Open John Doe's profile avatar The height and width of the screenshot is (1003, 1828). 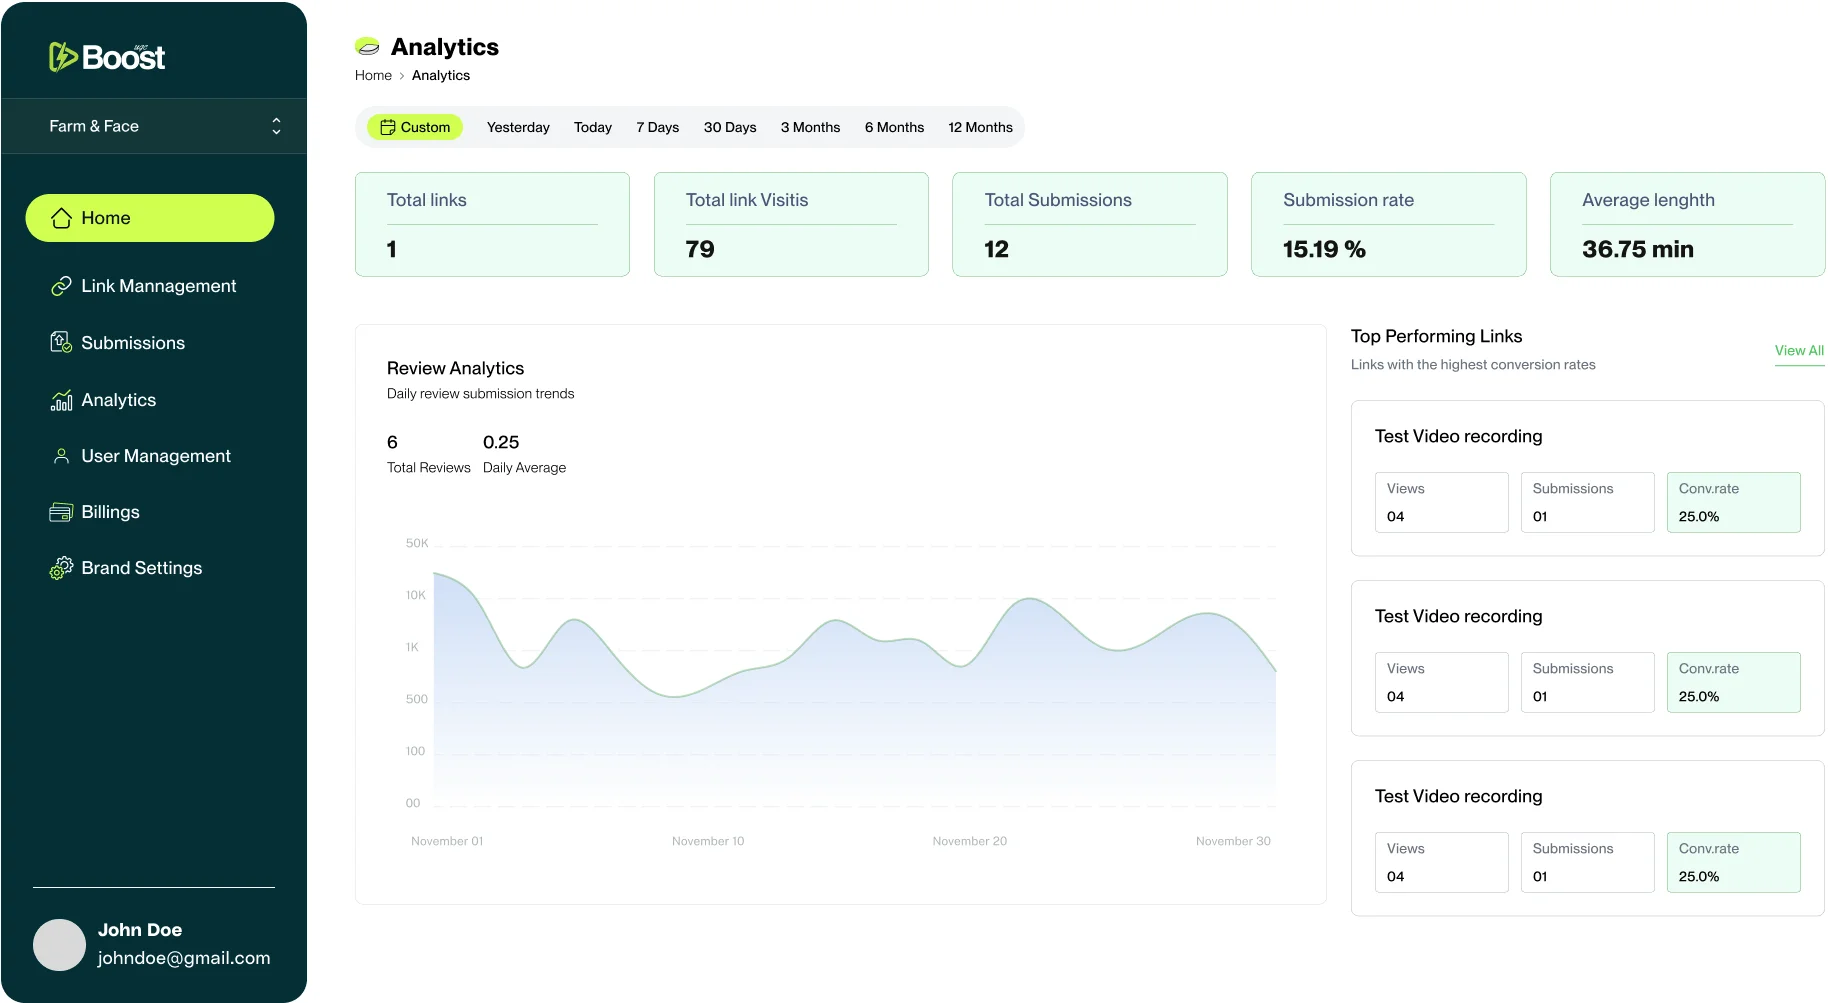click(x=59, y=945)
